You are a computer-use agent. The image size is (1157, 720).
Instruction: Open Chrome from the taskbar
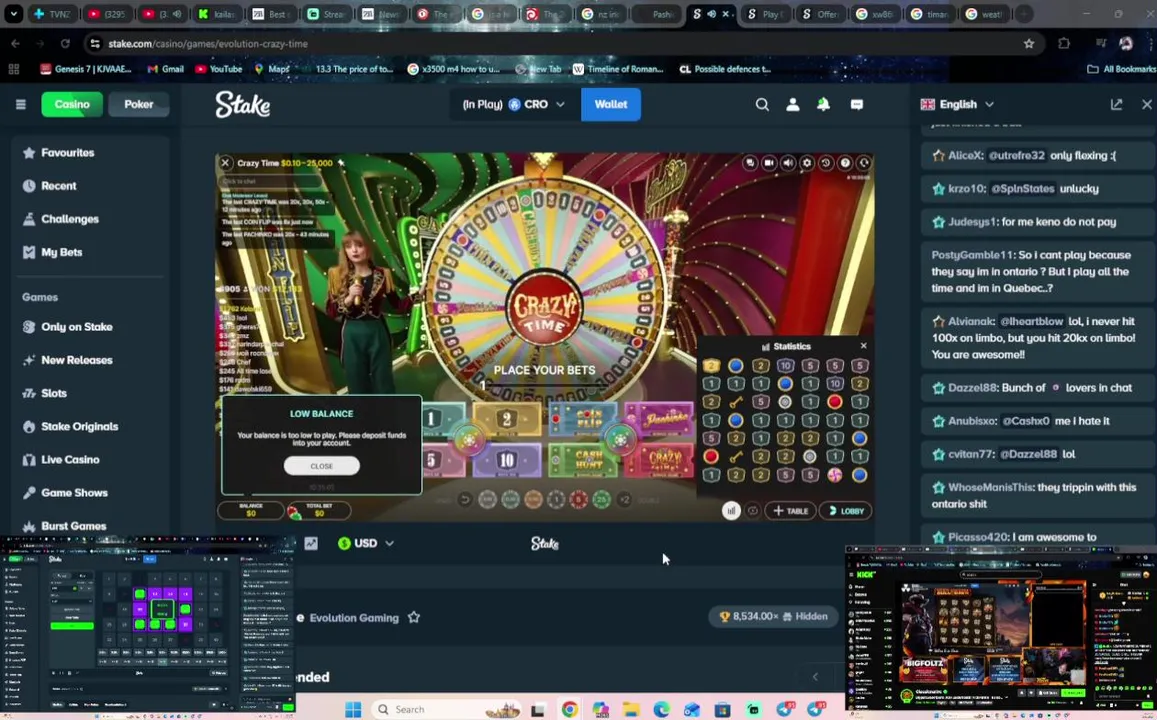click(x=569, y=710)
